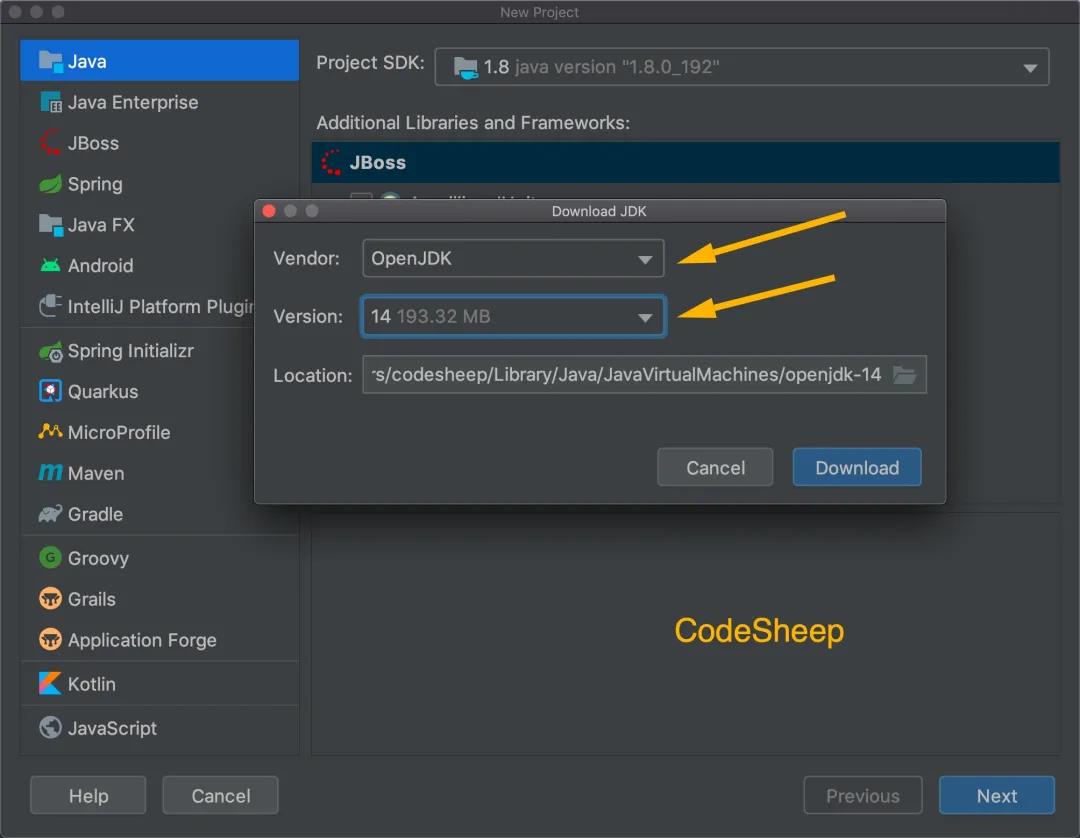This screenshot has height=838, width=1080.
Task: Click the Next button
Action: [x=997, y=795]
